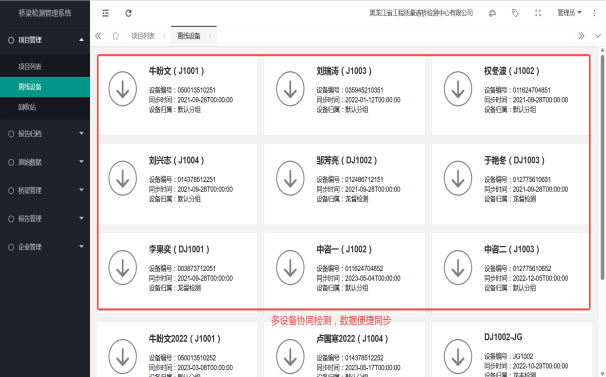The width and height of the screenshot is (606, 377).
Task: Click download icon for 牛盼文 (J1001)
Action: tap(123, 89)
